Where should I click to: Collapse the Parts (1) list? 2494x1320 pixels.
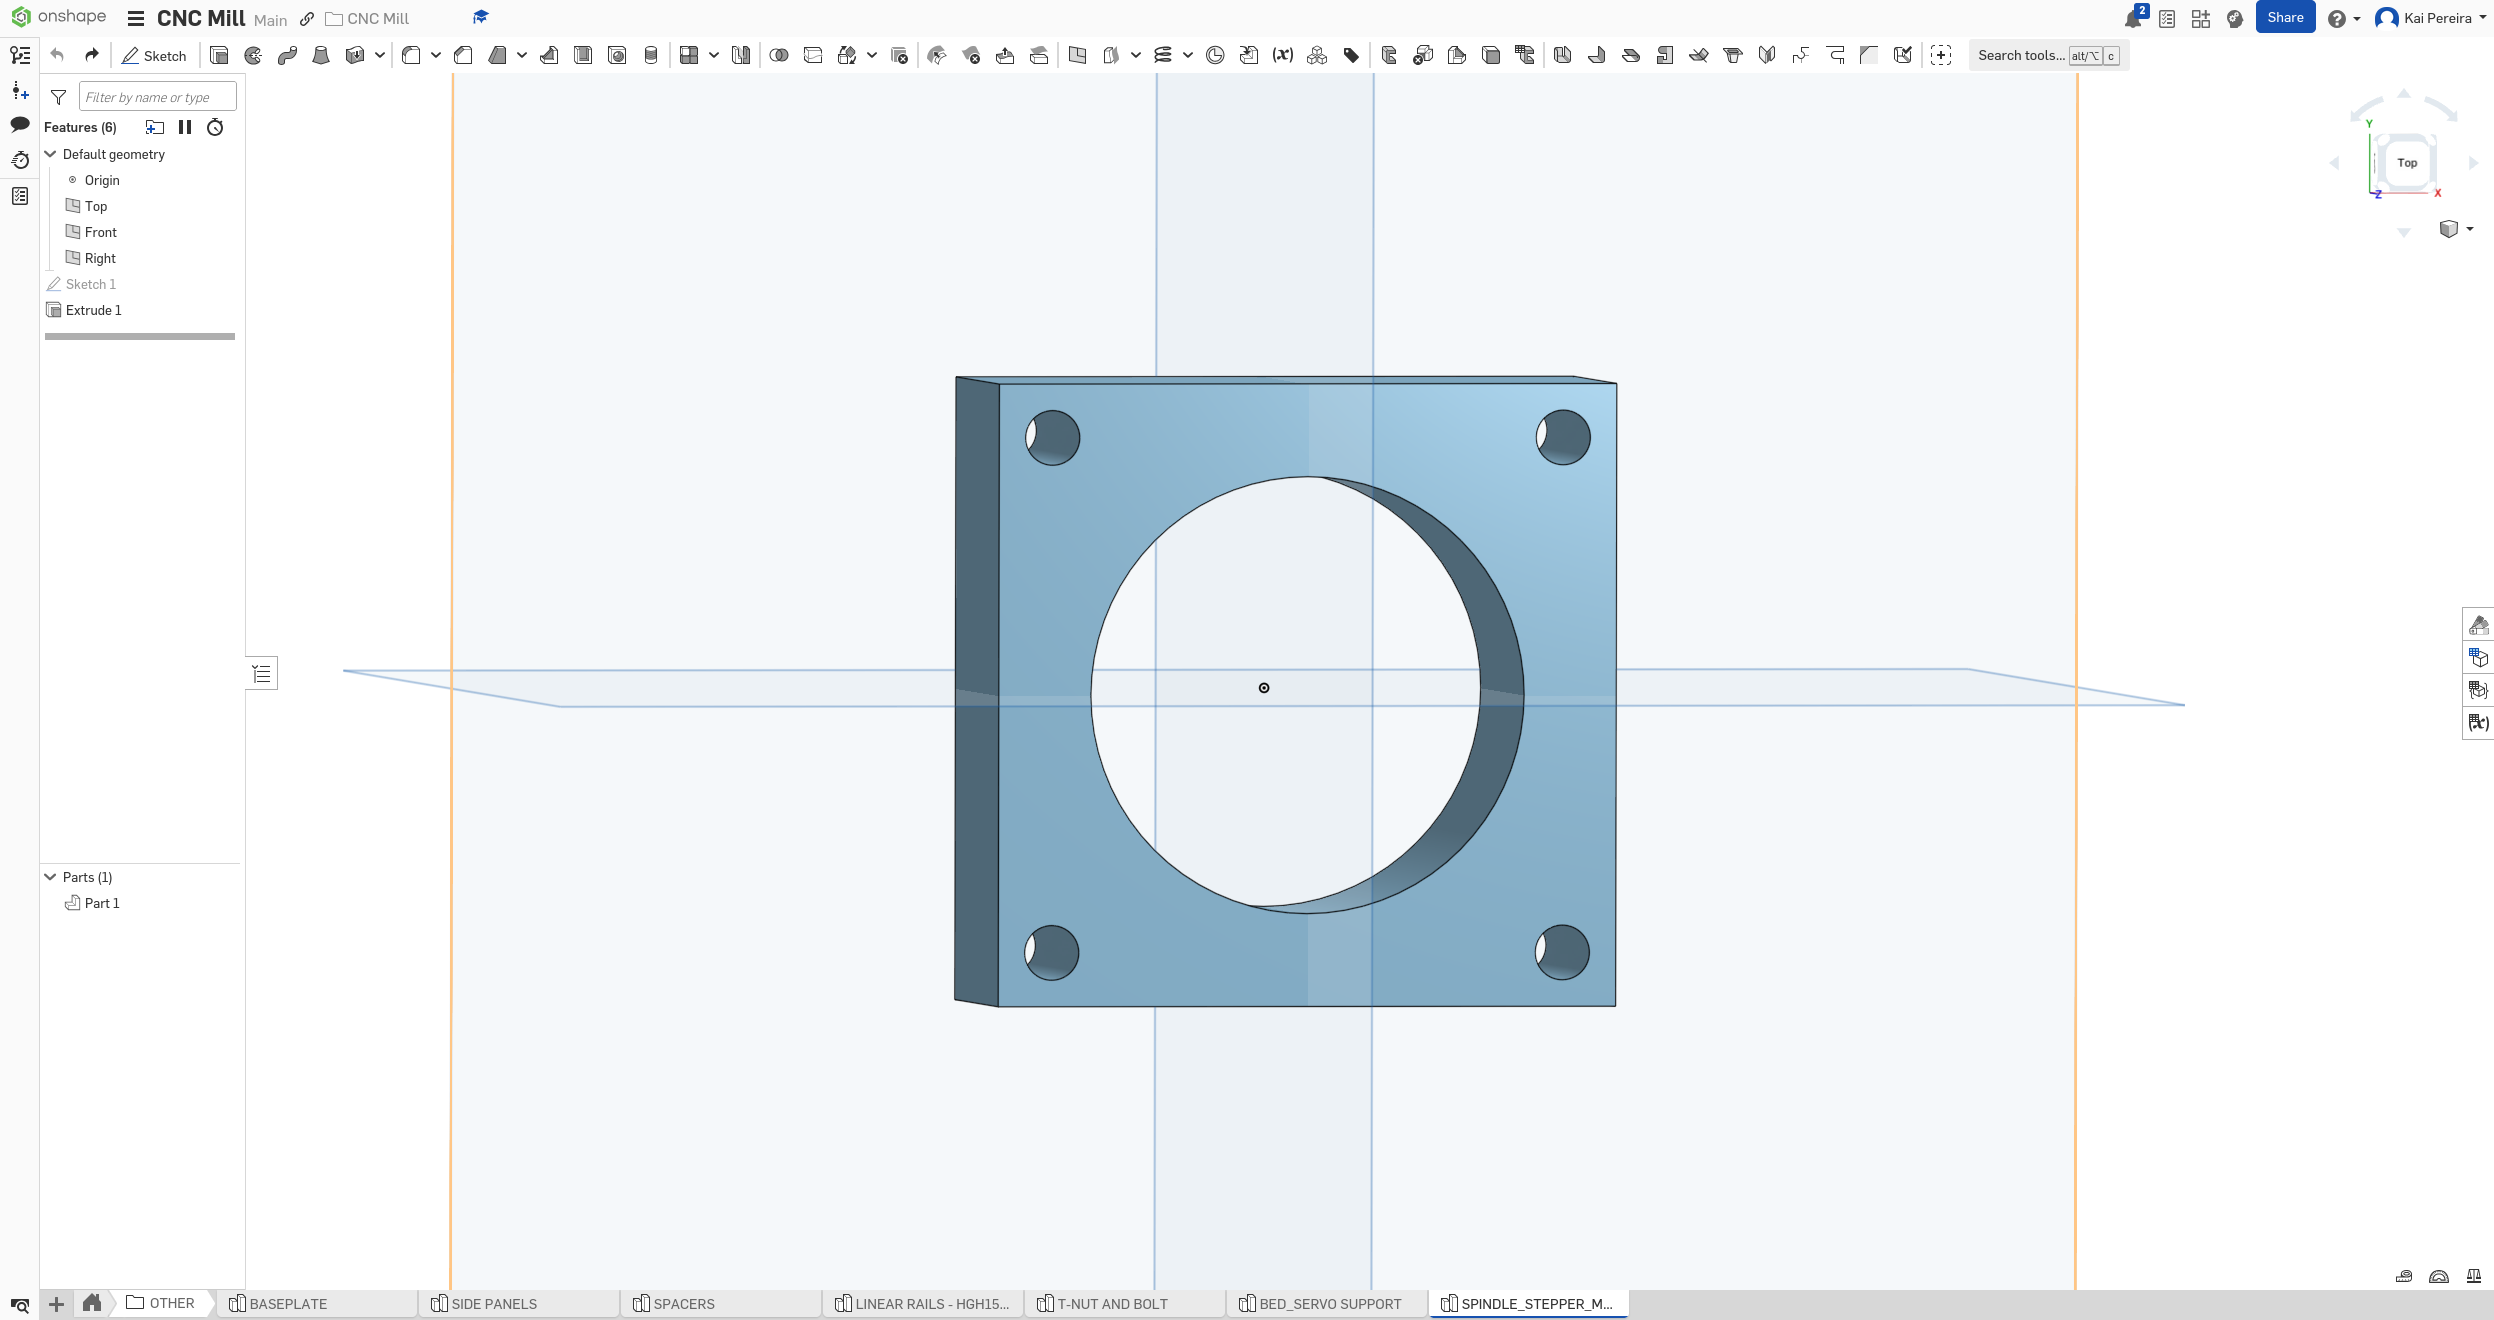coord(51,877)
